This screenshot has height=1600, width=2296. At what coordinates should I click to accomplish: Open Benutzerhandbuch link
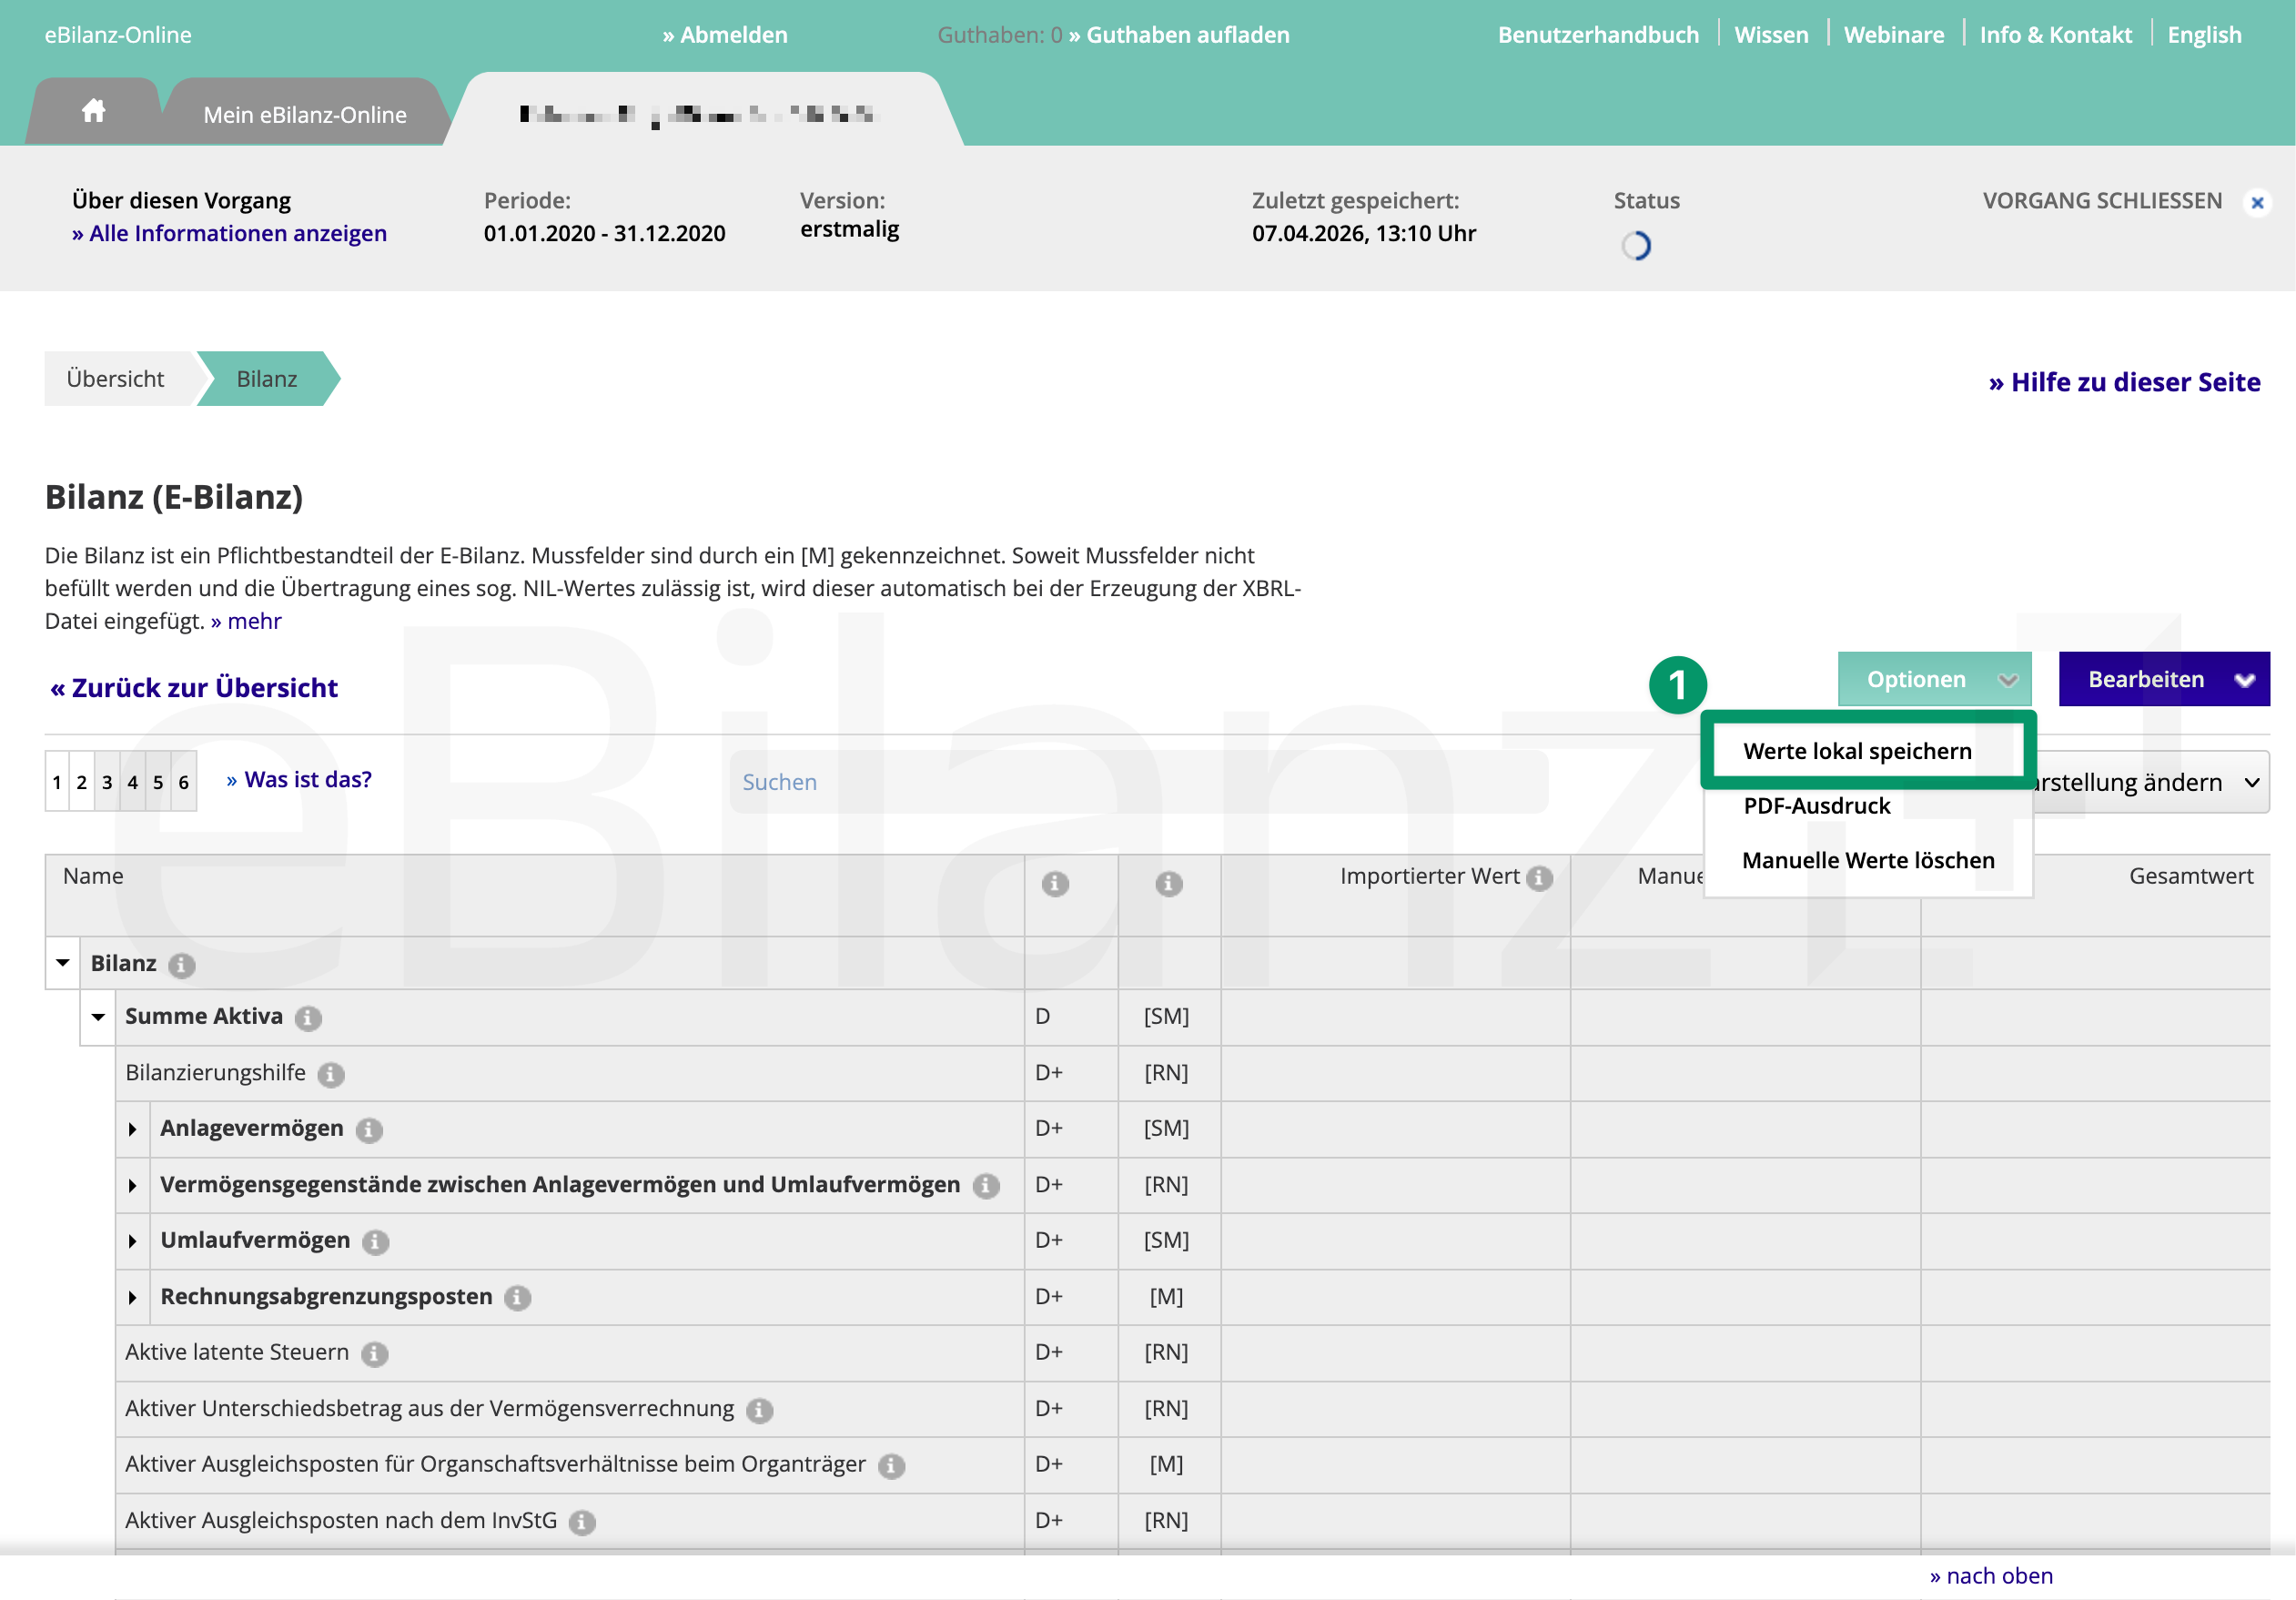[1598, 35]
